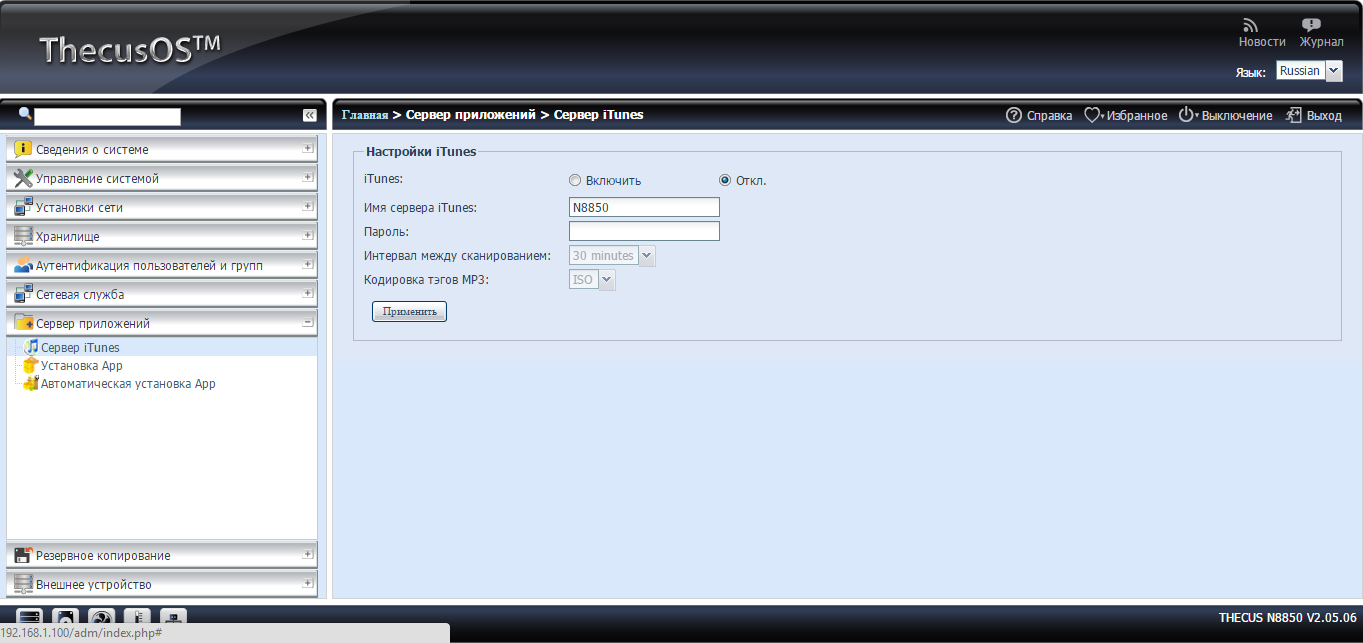
Task: Click the Установка App package icon
Action: (31, 365)
